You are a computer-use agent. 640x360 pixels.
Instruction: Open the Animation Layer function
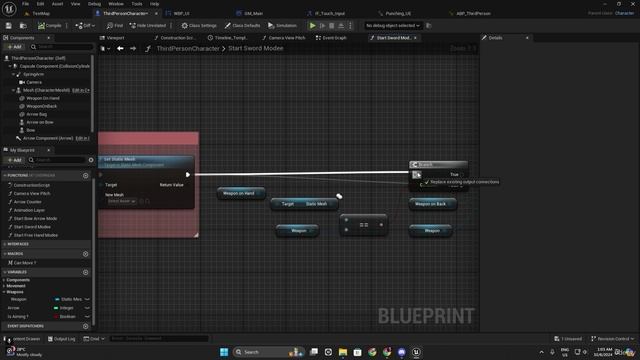click(29, 210)
